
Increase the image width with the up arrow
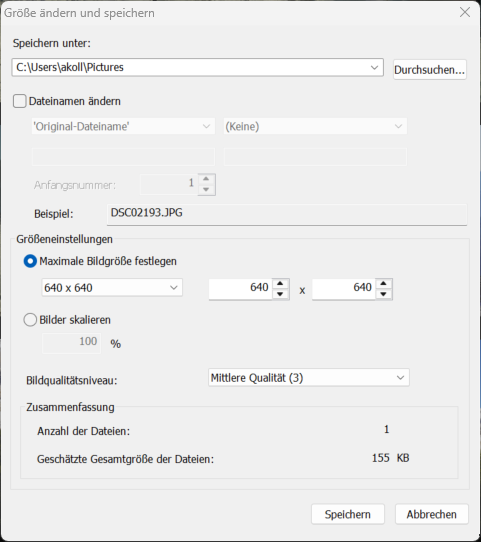coord(280,284)
